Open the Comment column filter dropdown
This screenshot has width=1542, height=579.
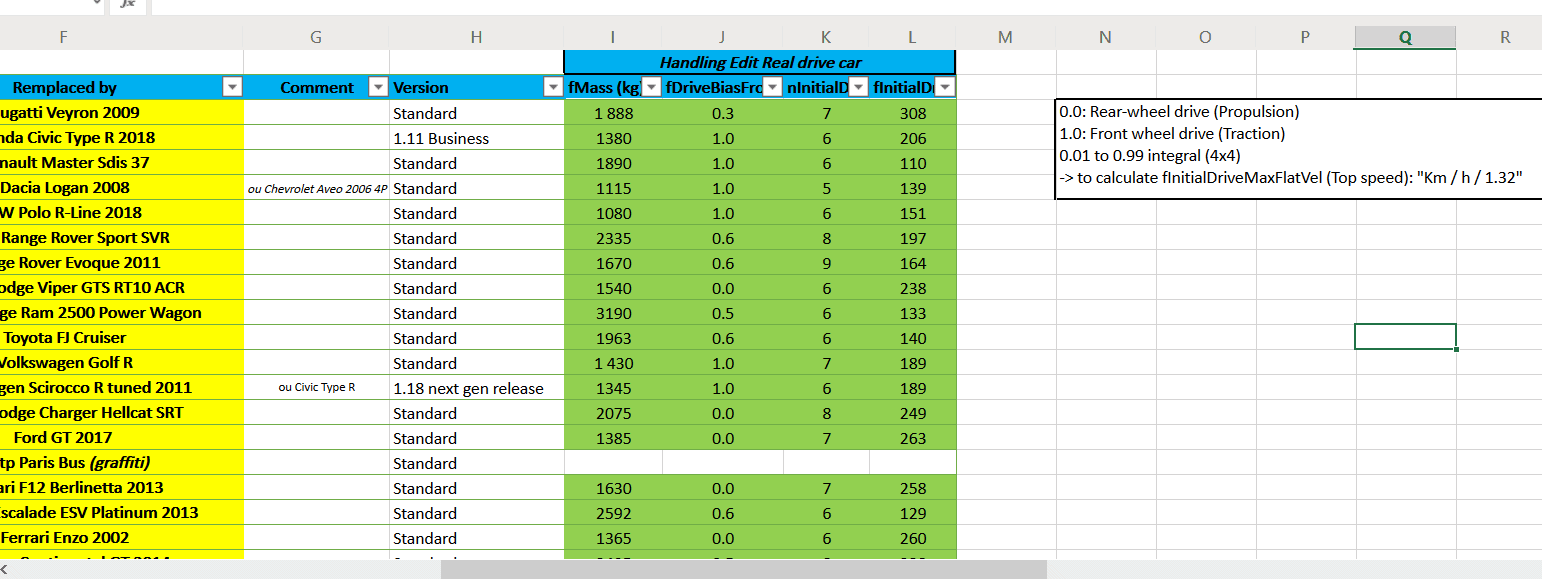(378, 88)
